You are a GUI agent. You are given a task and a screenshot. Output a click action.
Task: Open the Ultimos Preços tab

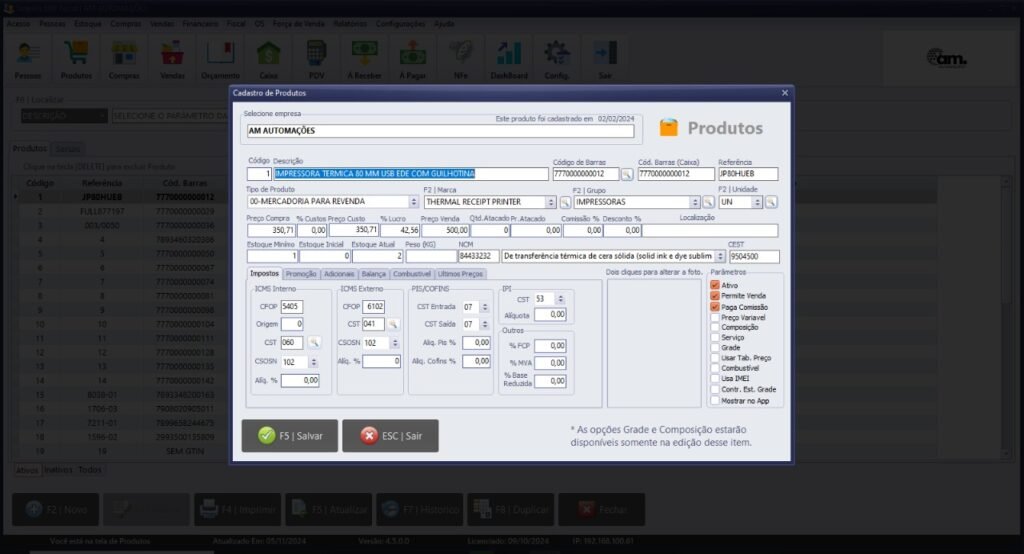461,273
